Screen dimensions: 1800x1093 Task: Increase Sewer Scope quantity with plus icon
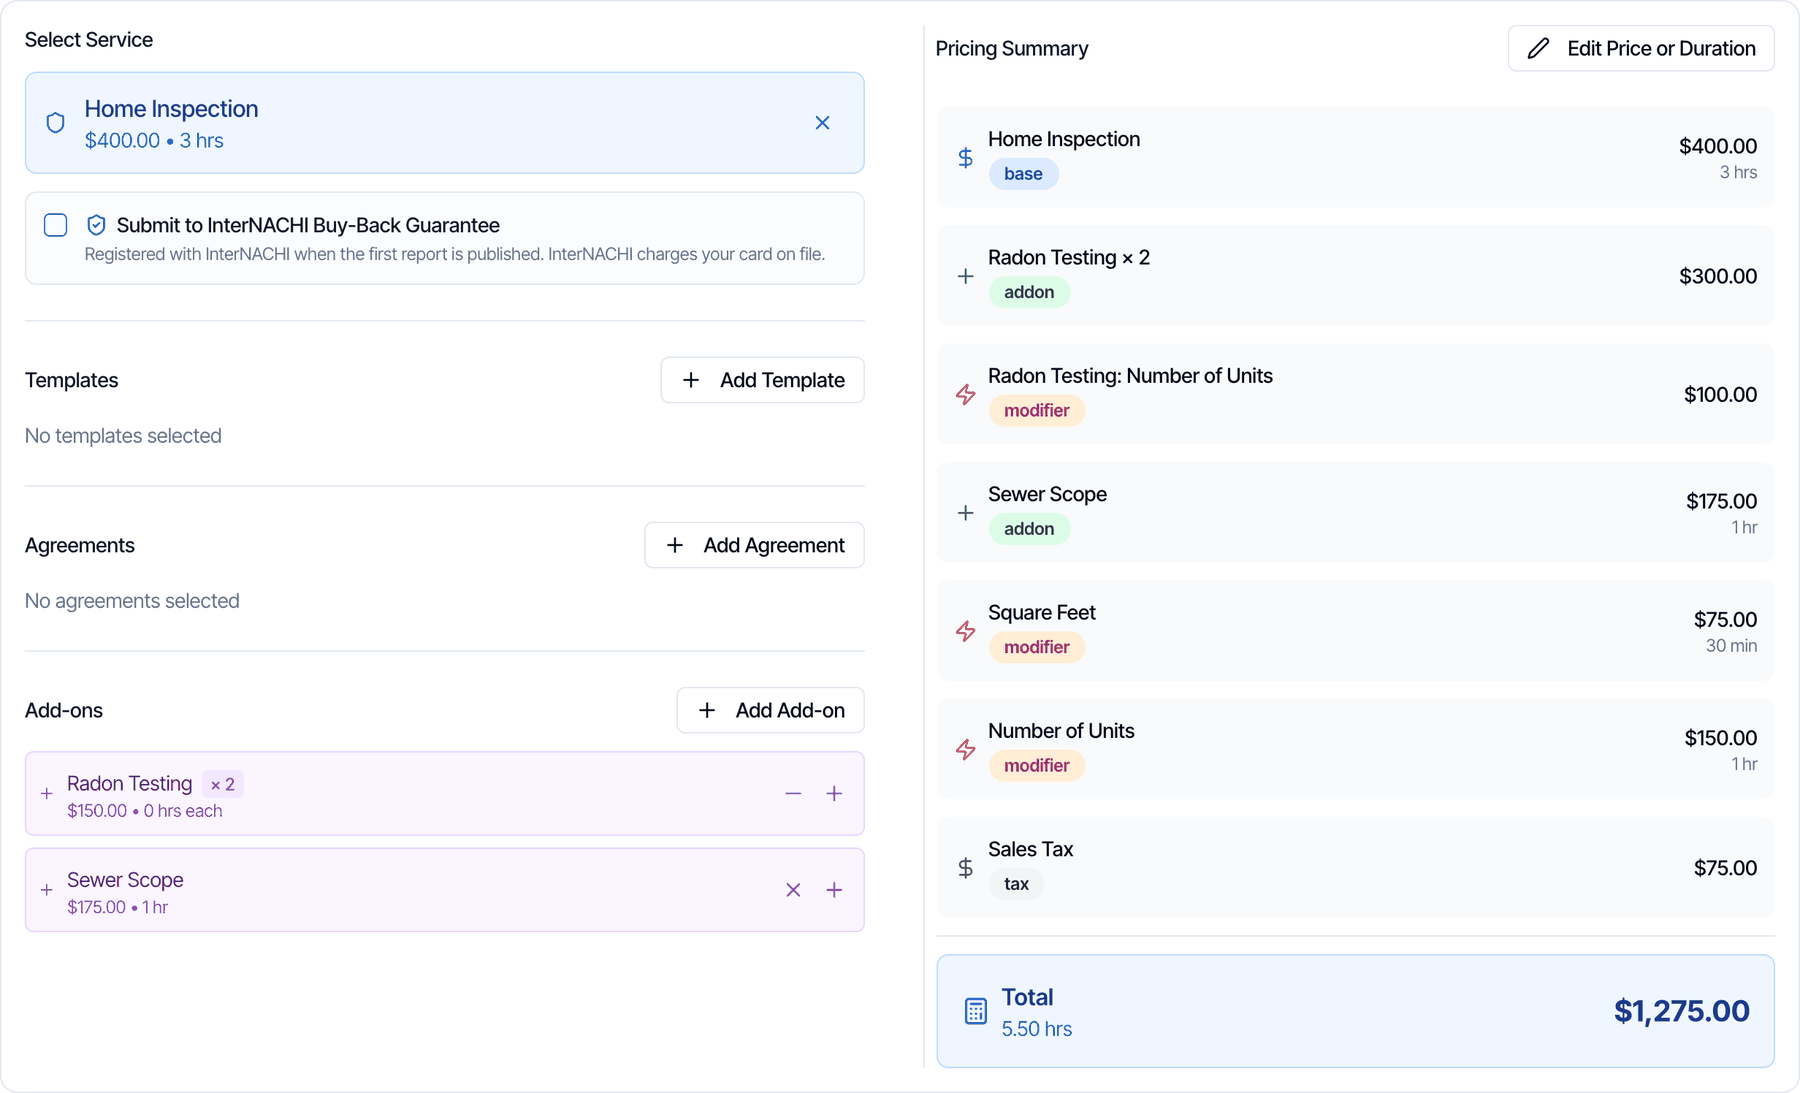point(834,890)
